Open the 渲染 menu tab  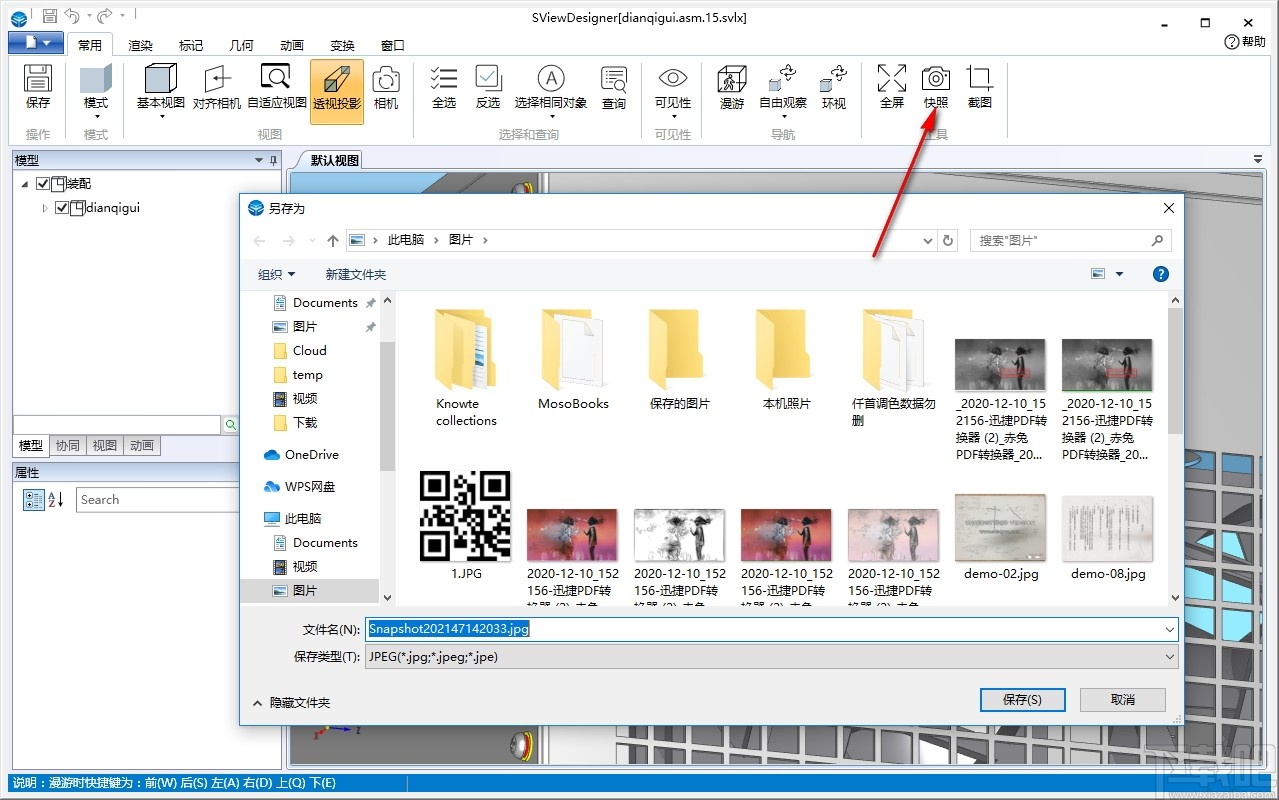tap(140, 44)
